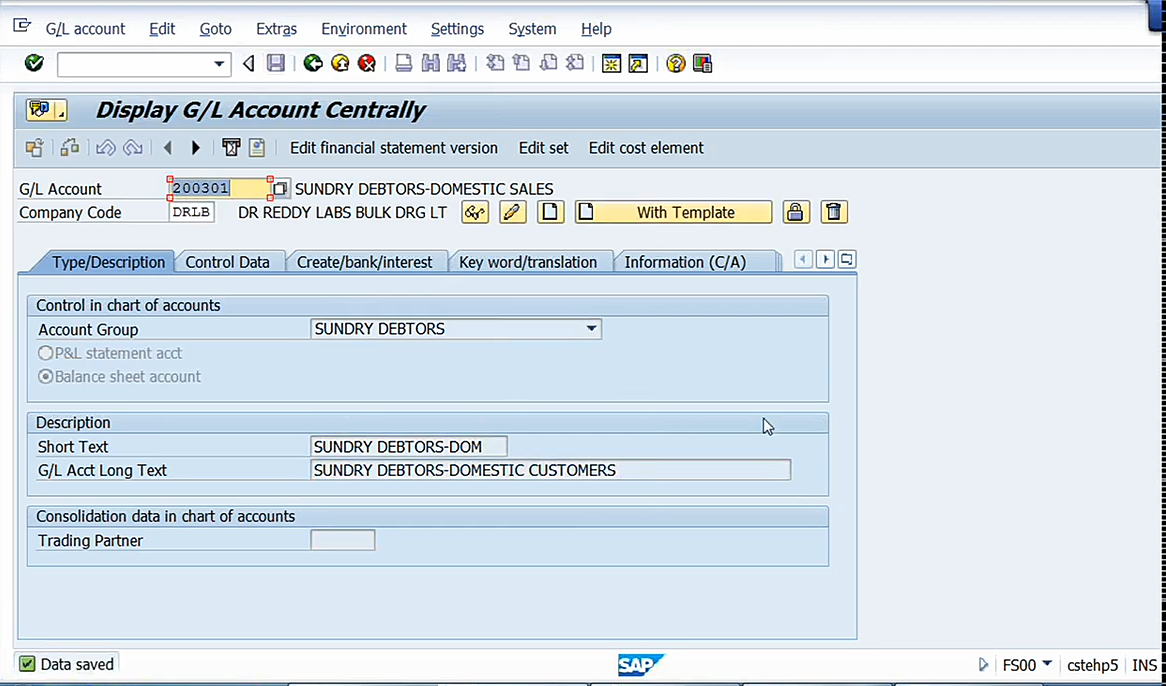Viewport: 1166px width, 686px height.
Task: Click the Edit set button
Action: (544, 148)
